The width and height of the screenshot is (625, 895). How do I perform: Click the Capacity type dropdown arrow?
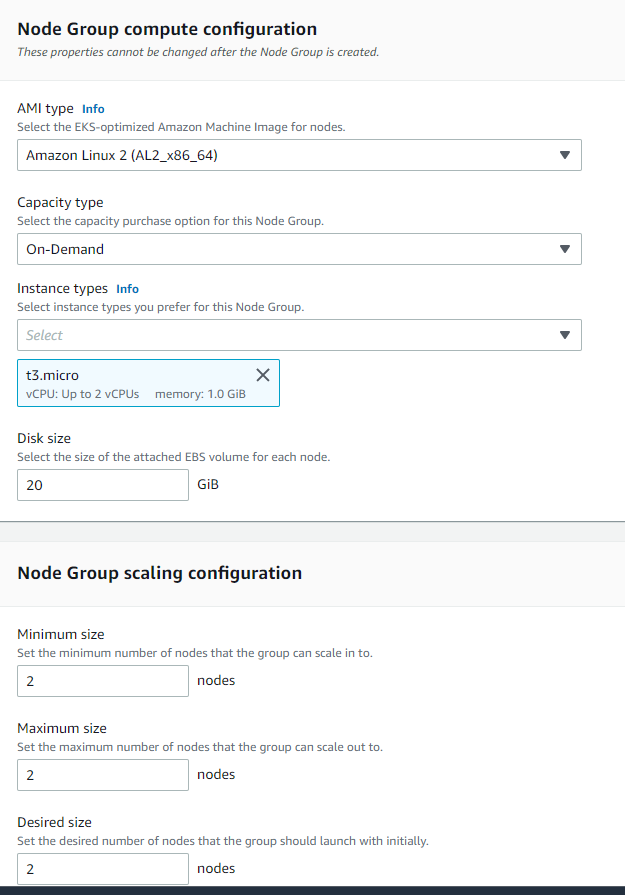(x=564, y=249)
